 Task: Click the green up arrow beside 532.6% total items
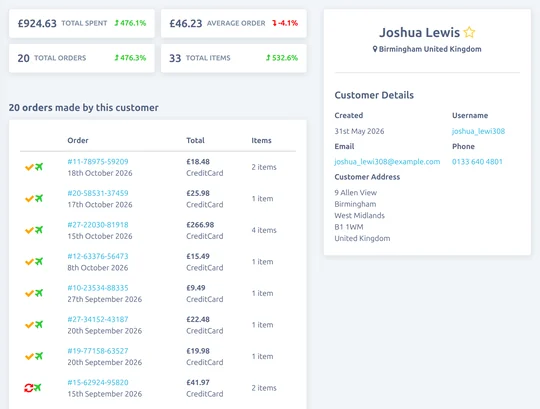pos(268,58)
